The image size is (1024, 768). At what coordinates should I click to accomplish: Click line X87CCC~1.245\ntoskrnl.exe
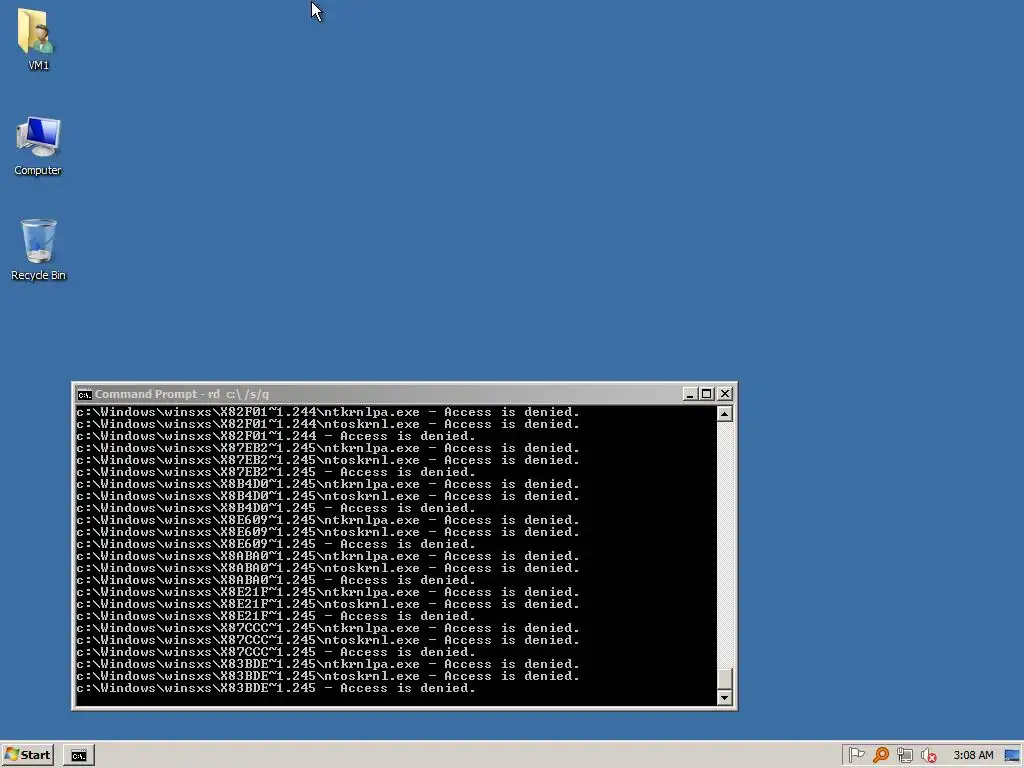pyautogui.click(x=328, y=640)
